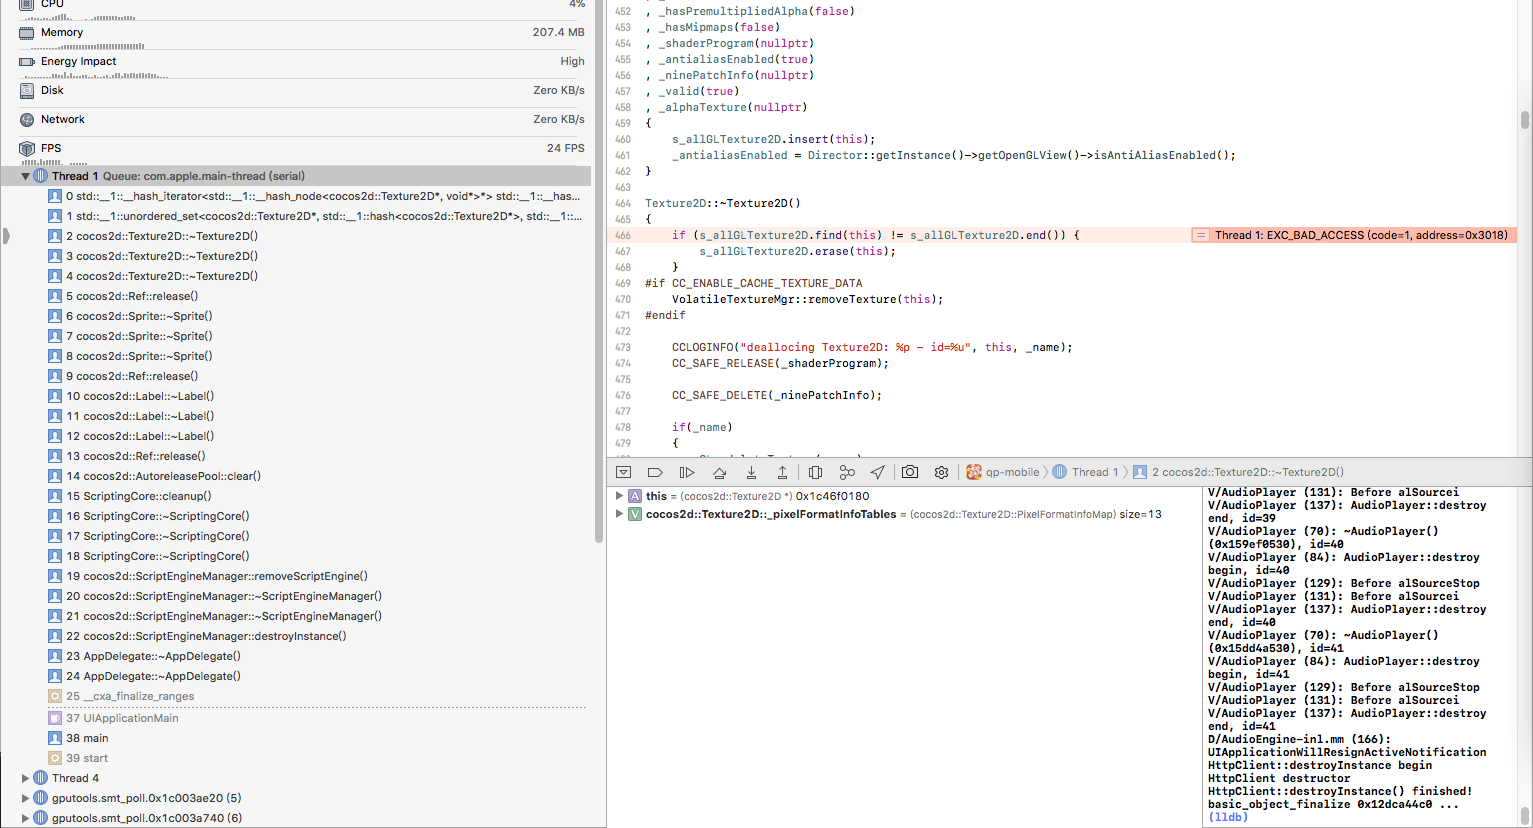Image resolution: width=1533 pixels, height=828 pixels.
Task: Select qp-mobile process in debug jump bar
Action: pyautogui.click(x=1003, y=472)
